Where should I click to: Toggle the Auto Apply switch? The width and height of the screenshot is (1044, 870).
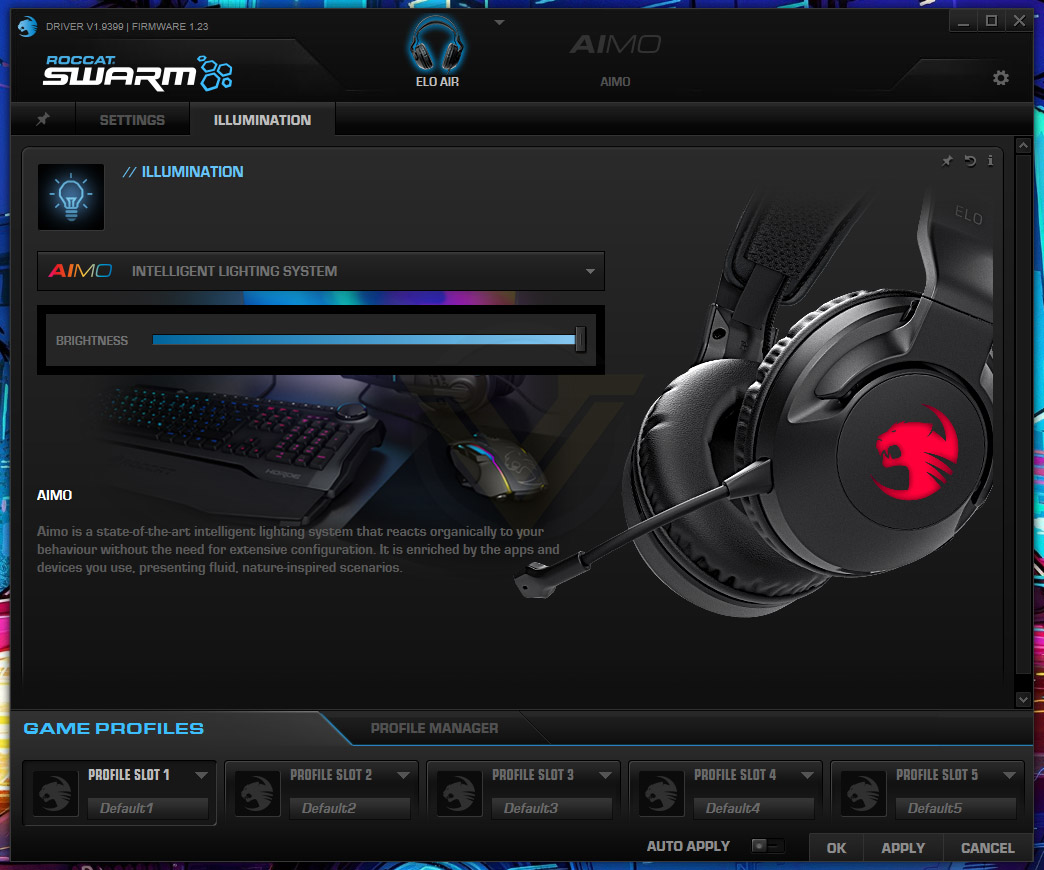[x=766, y=845]
